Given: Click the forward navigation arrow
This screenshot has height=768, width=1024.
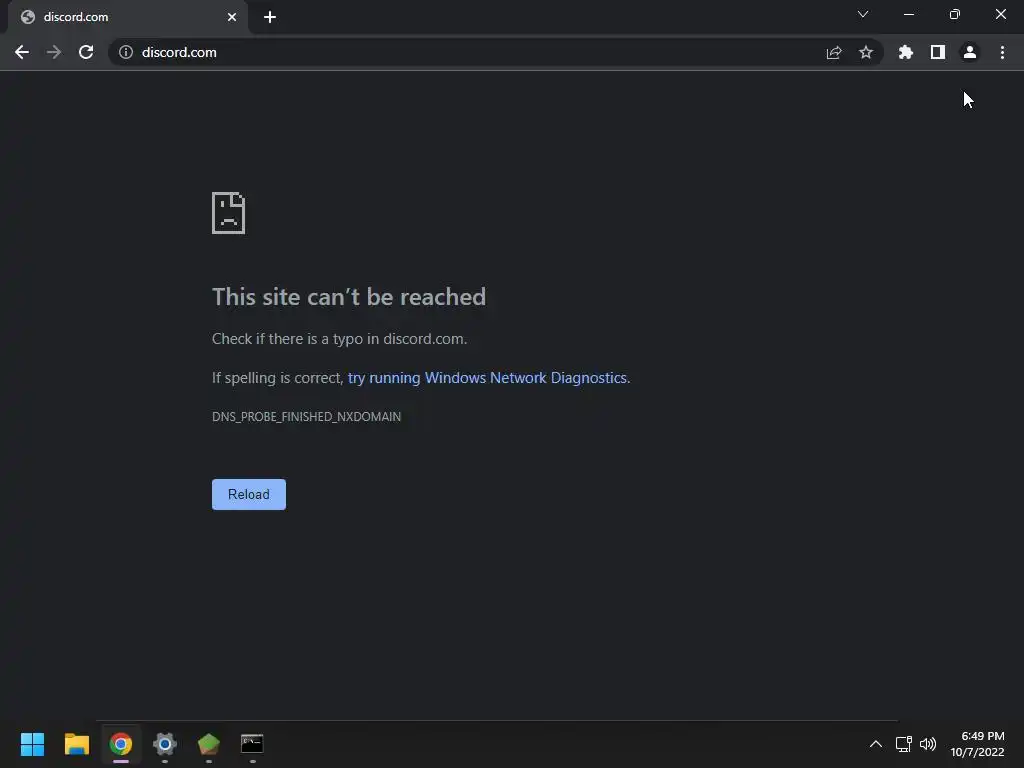Looking at the screenshot, I should pos(54,52).
